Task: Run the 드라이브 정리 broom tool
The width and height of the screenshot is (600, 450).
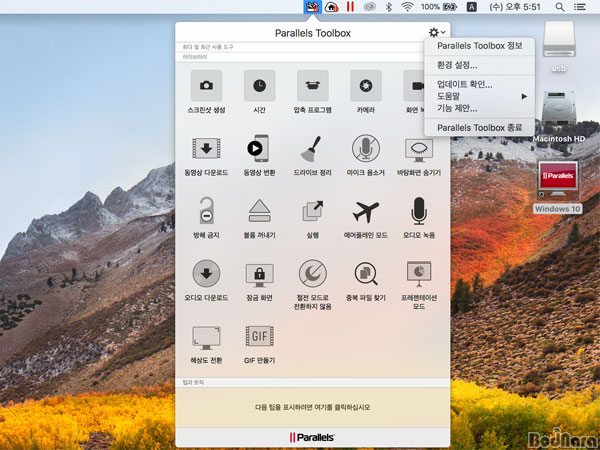Action: (x=312, y=156)
